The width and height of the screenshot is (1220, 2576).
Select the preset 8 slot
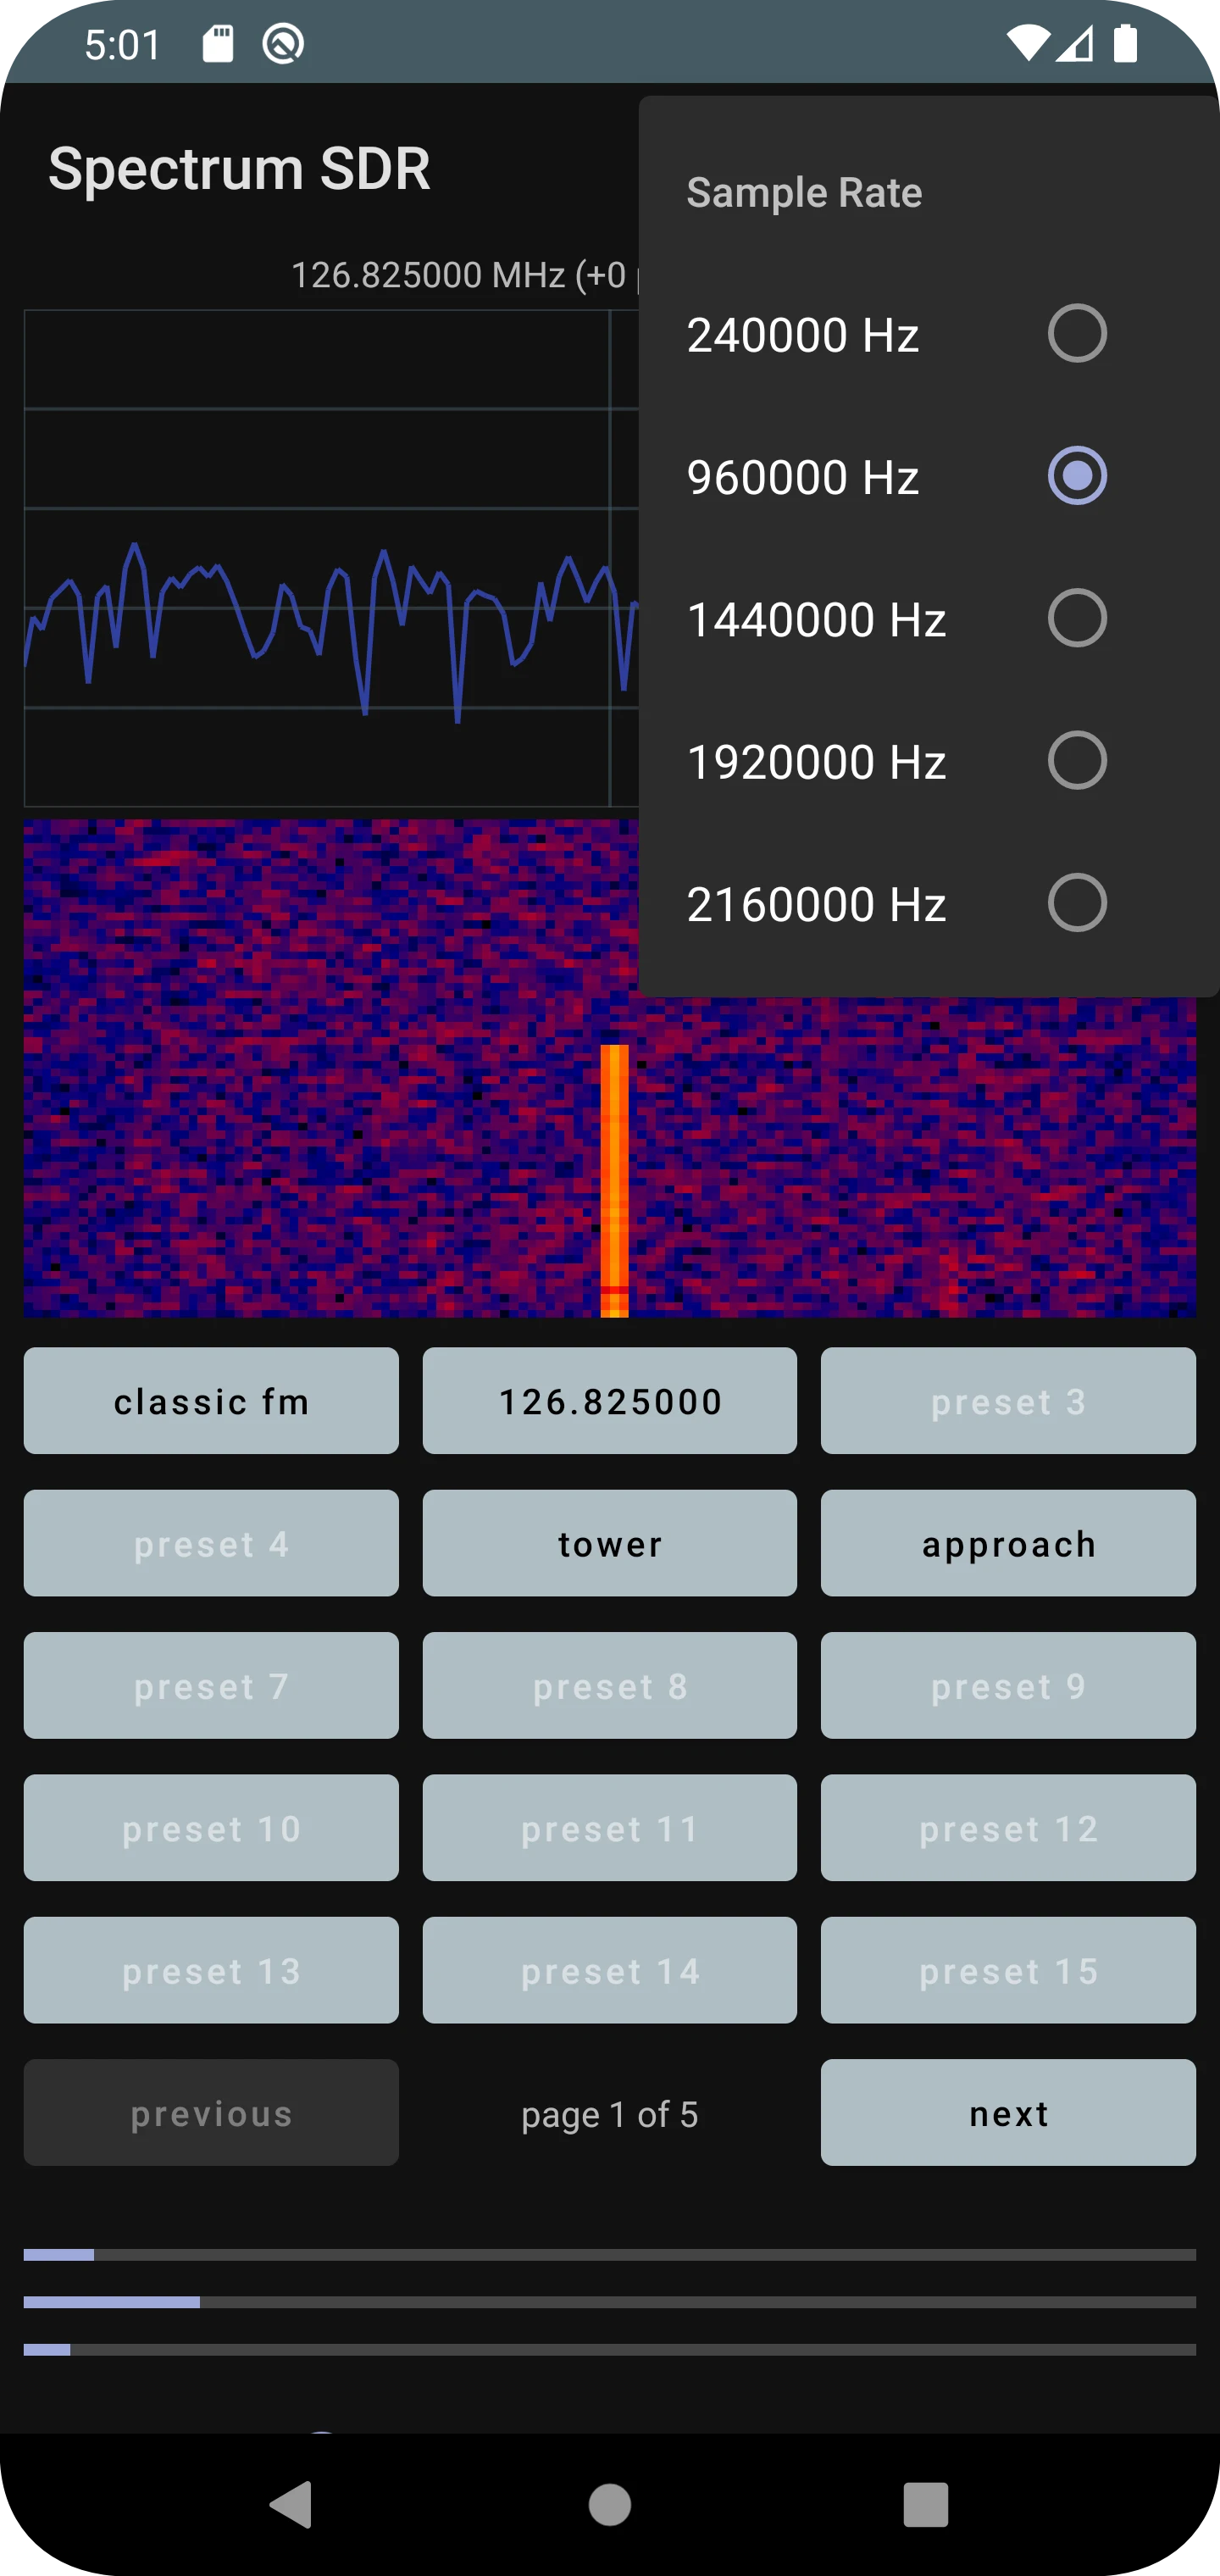(610, 1686)
